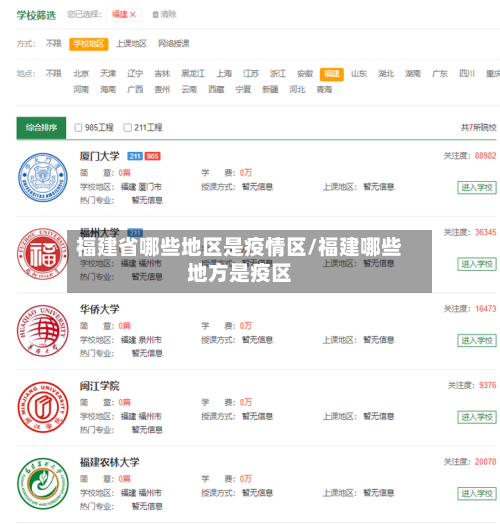Click the 985 badge next to 厦门大学

click(152, 156)
